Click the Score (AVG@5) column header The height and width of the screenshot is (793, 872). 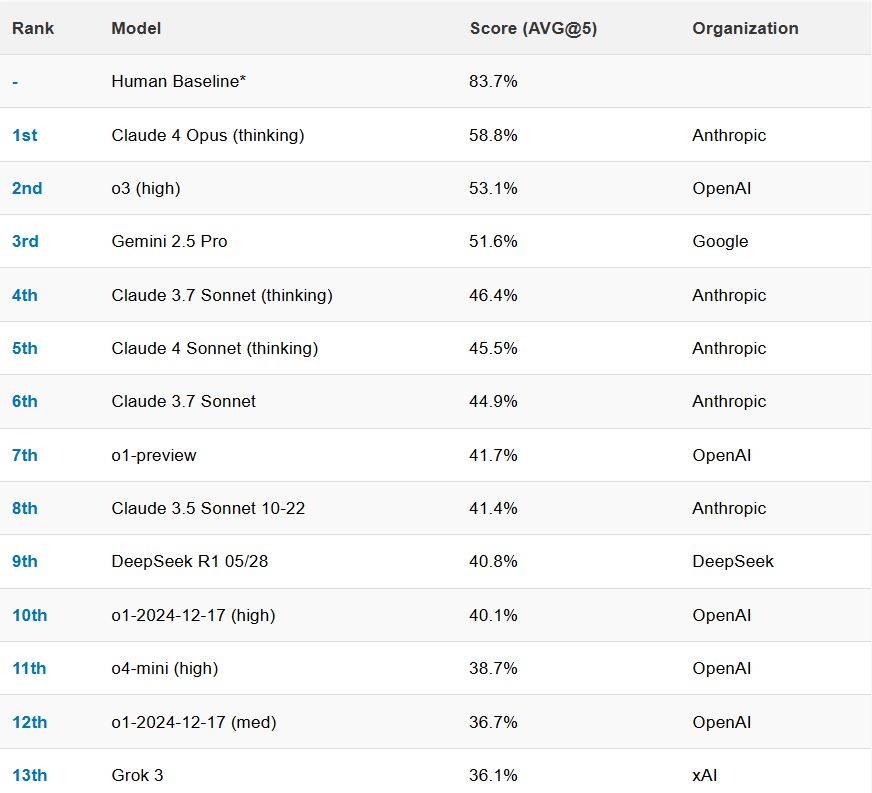coord(533,28)
